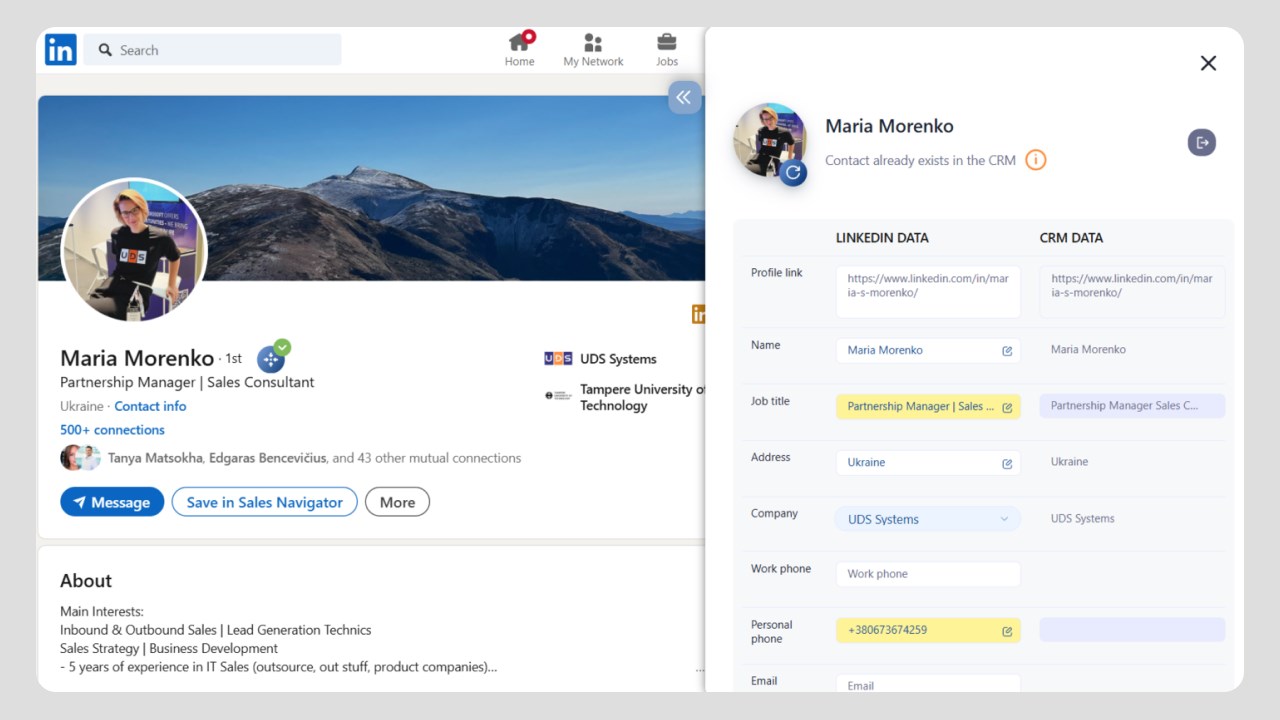This screenshot has height=720, width=1280.
Task: Click the CRM Job title value
Action: pyautogui.click(x=1132, y=406)
